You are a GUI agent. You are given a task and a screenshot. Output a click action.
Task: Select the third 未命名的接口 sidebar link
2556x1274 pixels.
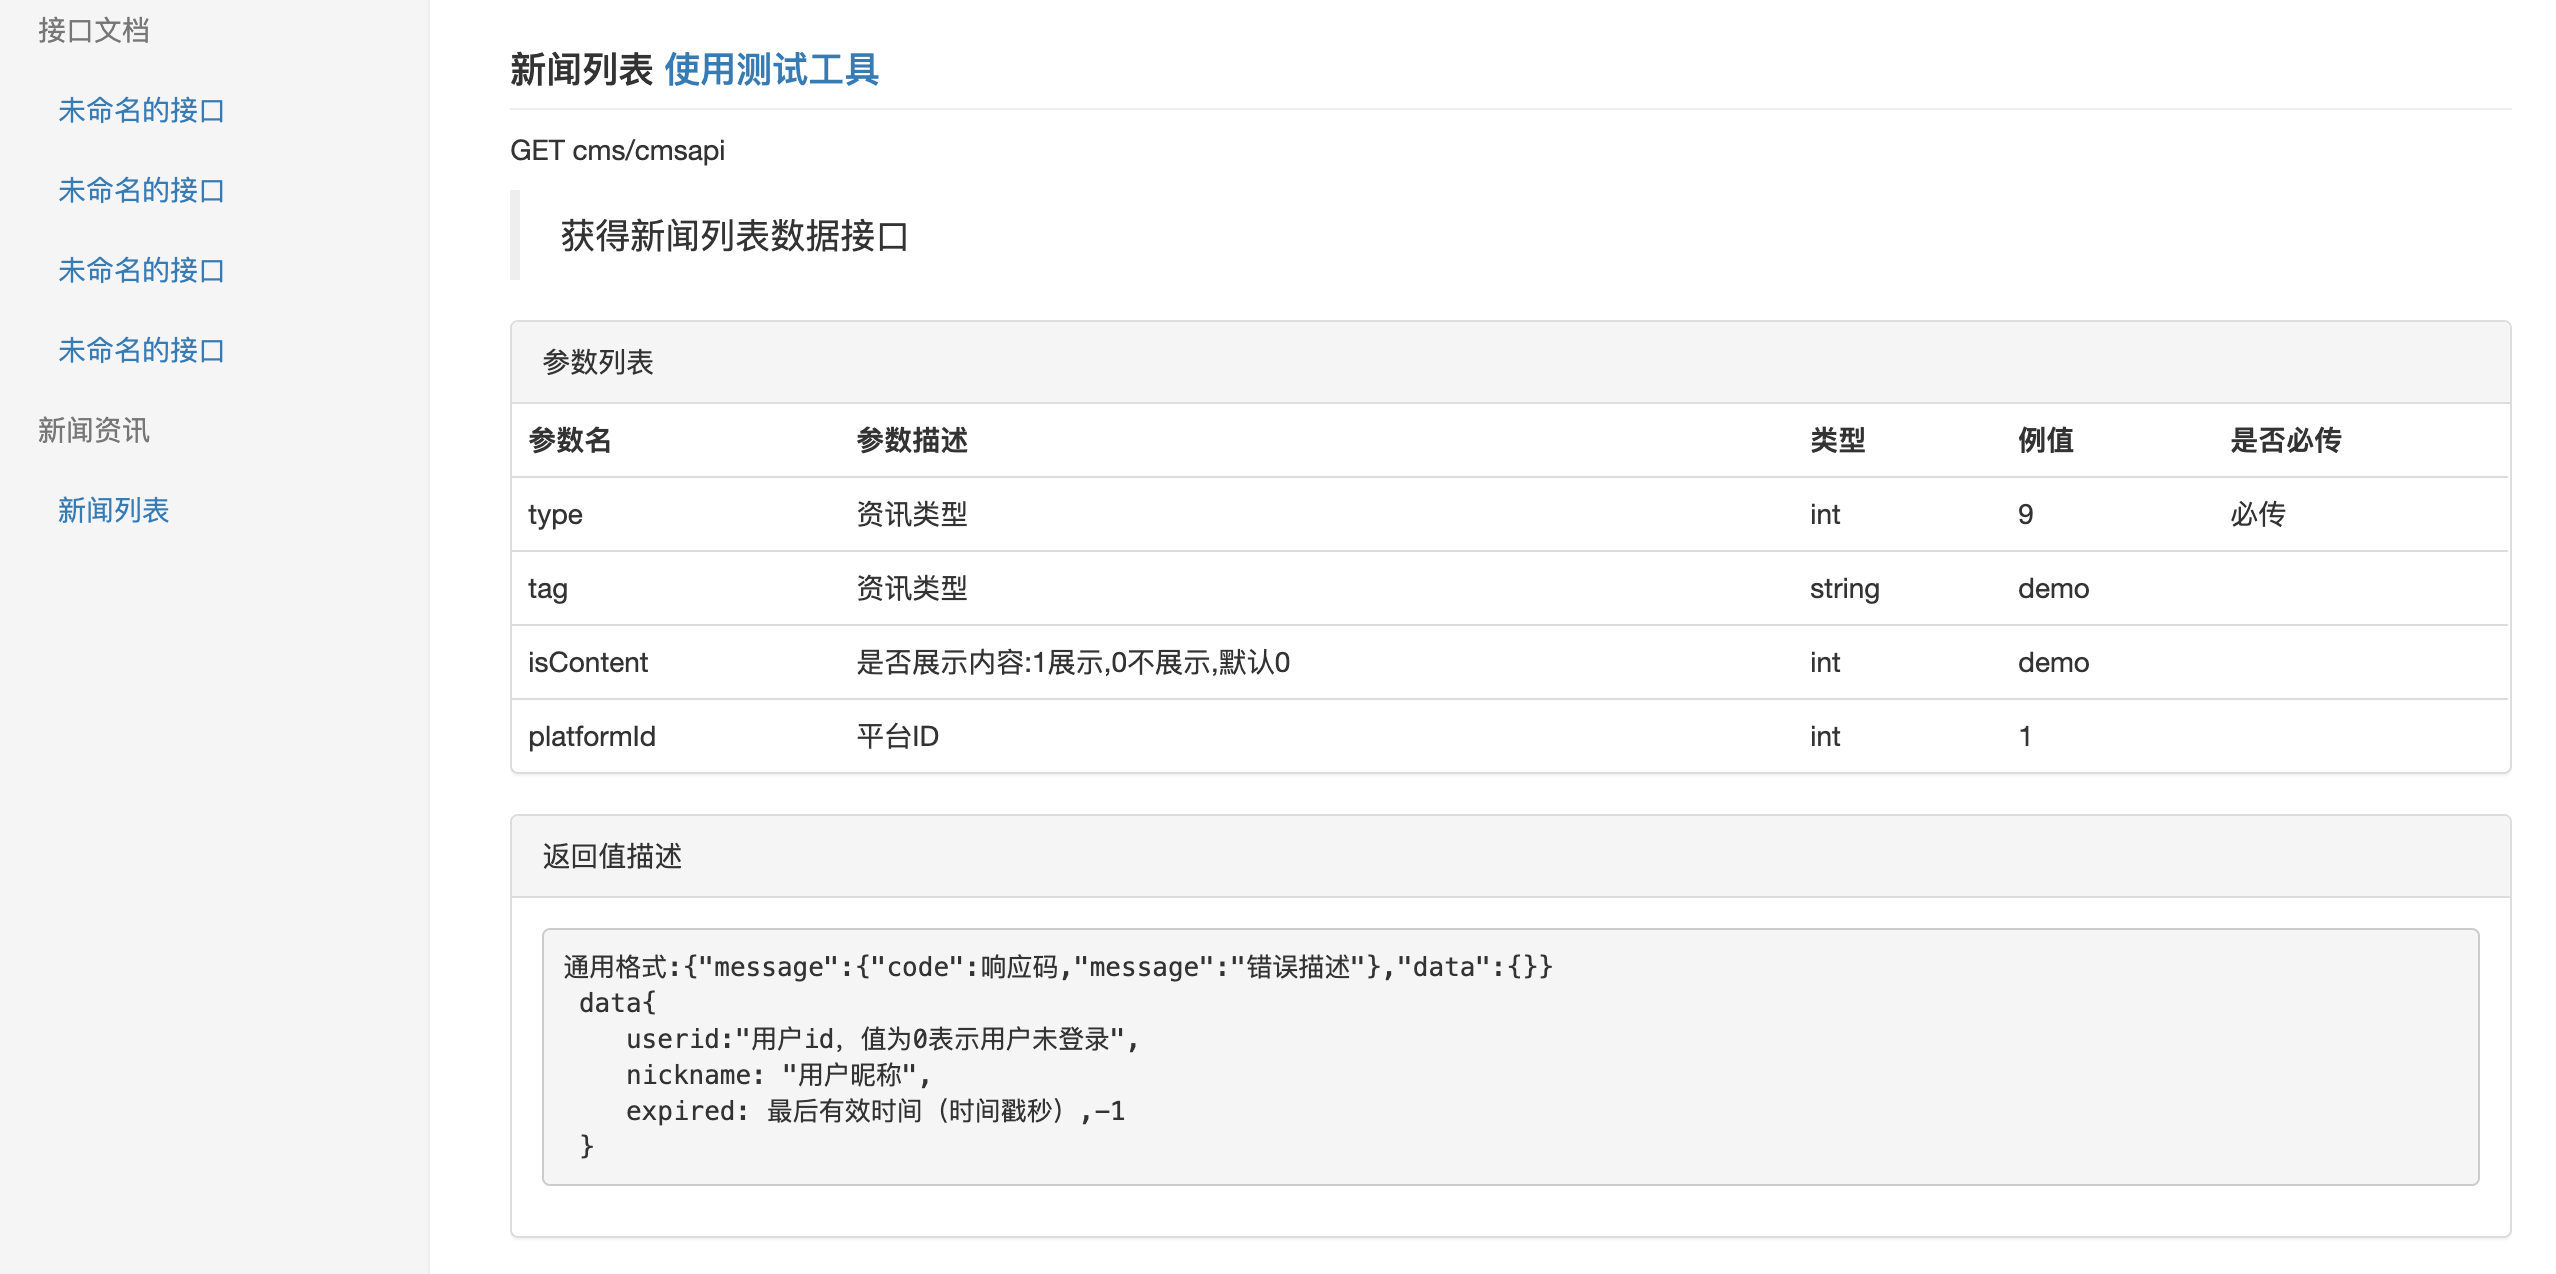pos(141,270)
